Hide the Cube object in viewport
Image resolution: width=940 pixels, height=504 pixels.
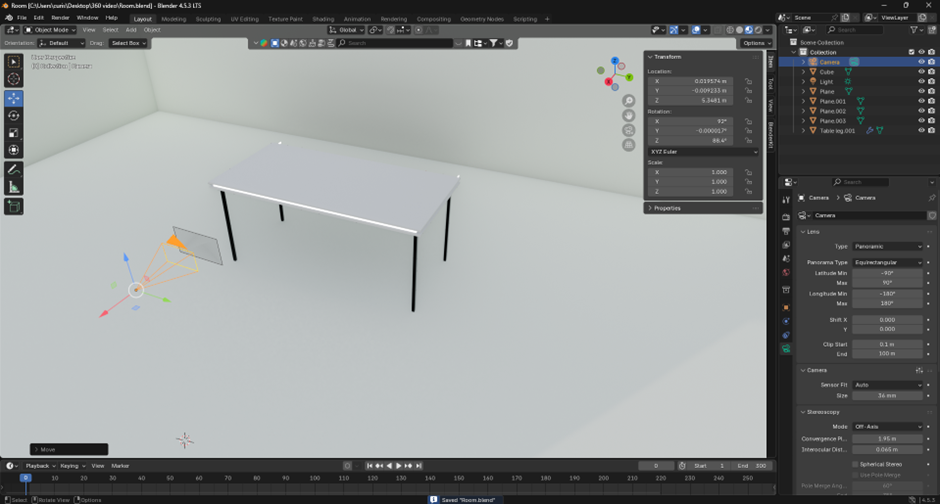tap(921, 72)
